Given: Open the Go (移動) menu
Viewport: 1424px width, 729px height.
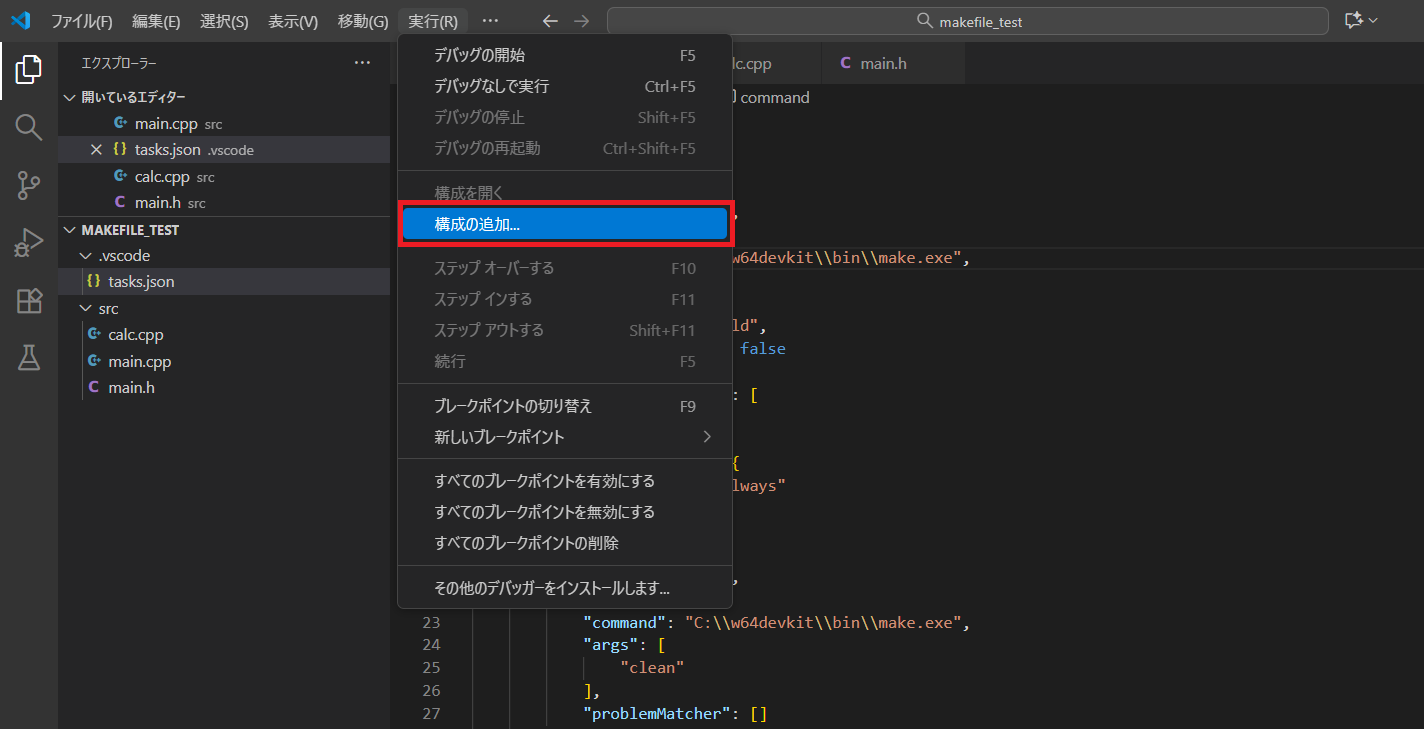Looking at the screenshot, I should coord(363,21).
